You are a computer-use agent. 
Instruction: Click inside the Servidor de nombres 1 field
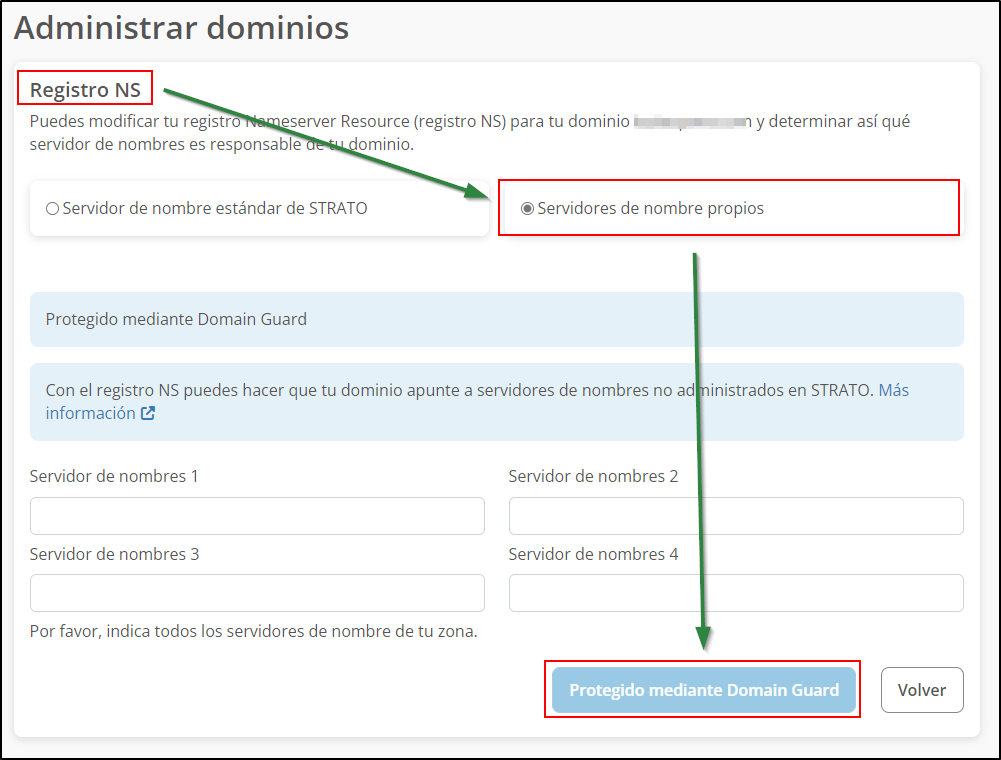(256, 516)
